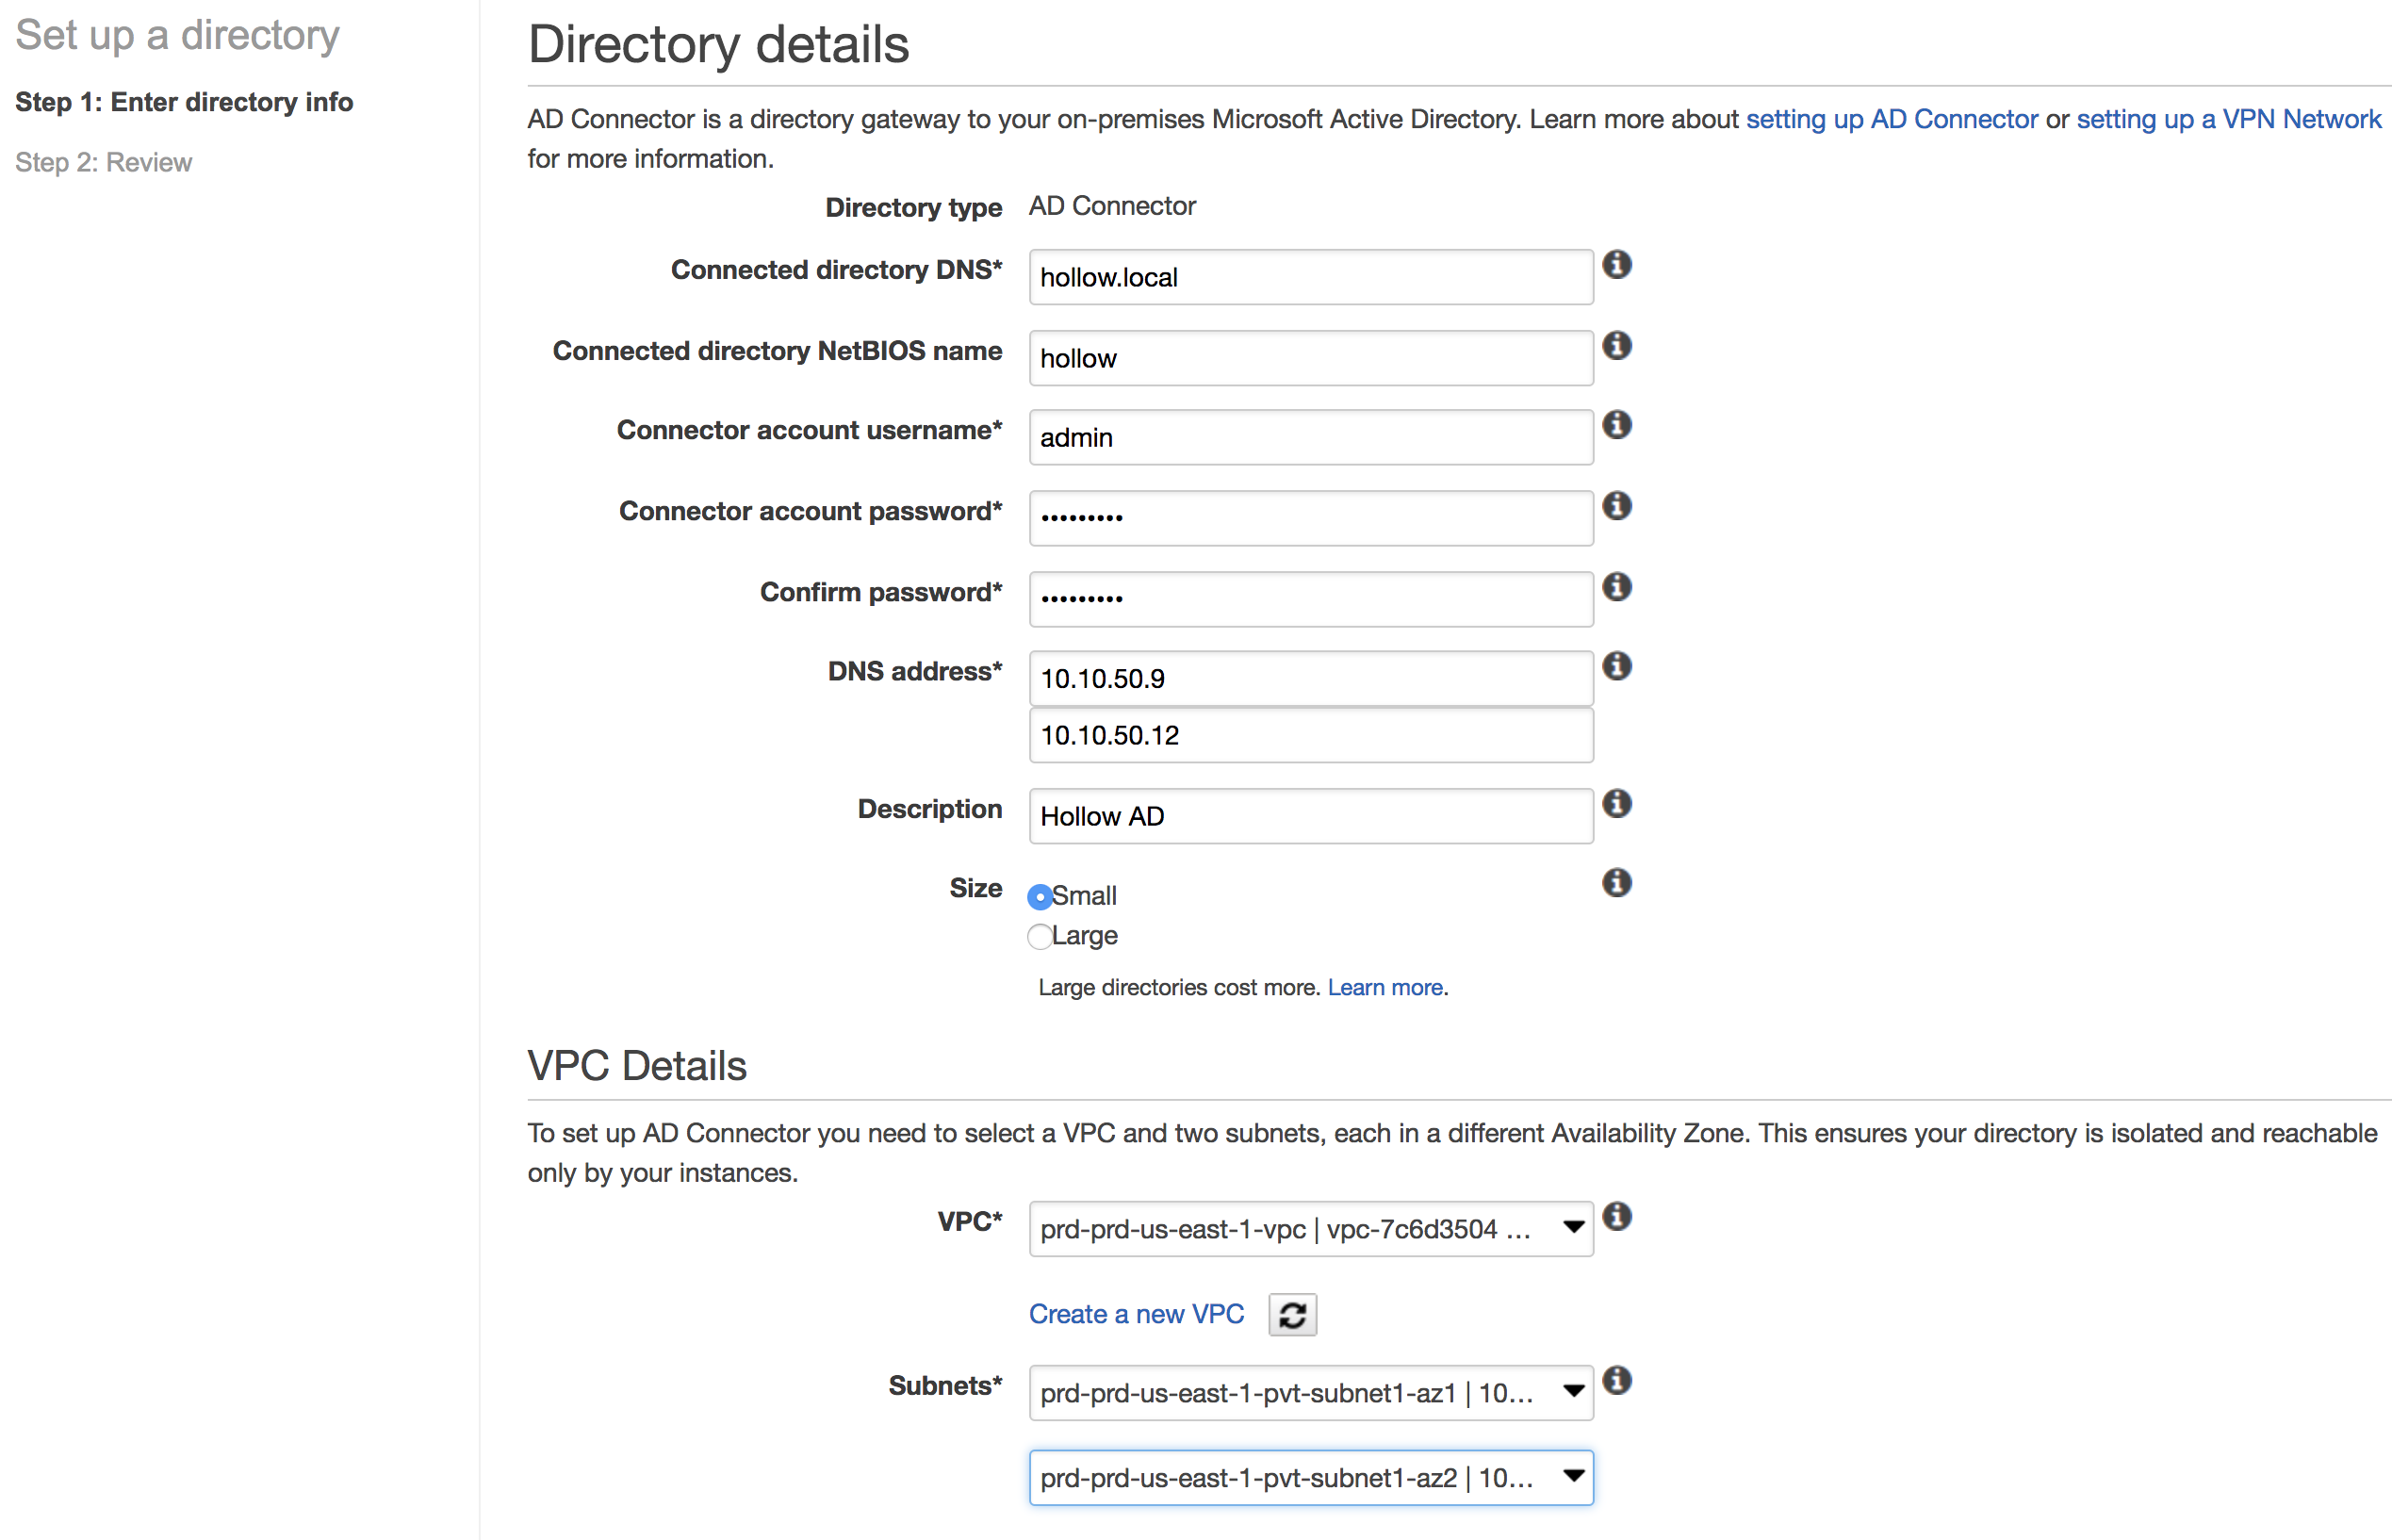Go to Step 2: Review
The image size is (2392, 1540).
coord(103,162)
